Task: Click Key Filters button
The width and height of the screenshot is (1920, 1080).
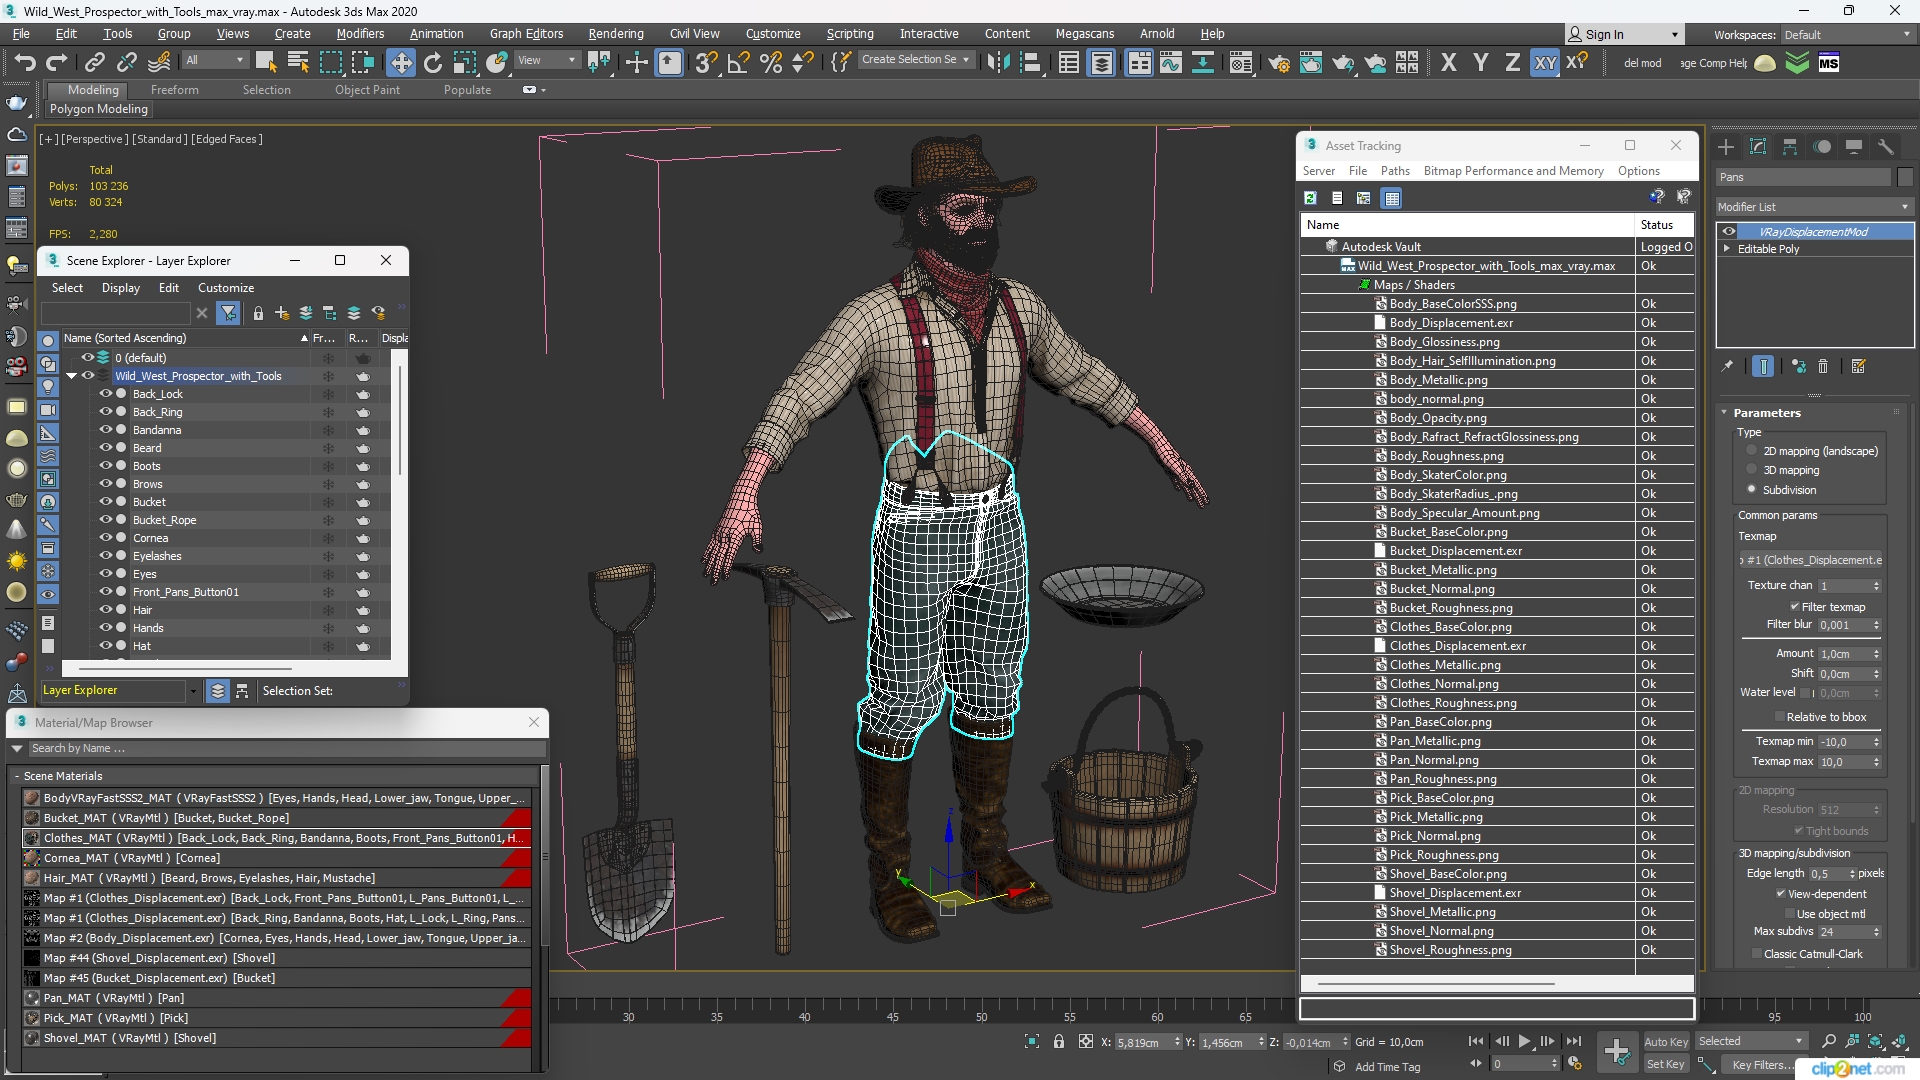Action: [1762, 1064]
